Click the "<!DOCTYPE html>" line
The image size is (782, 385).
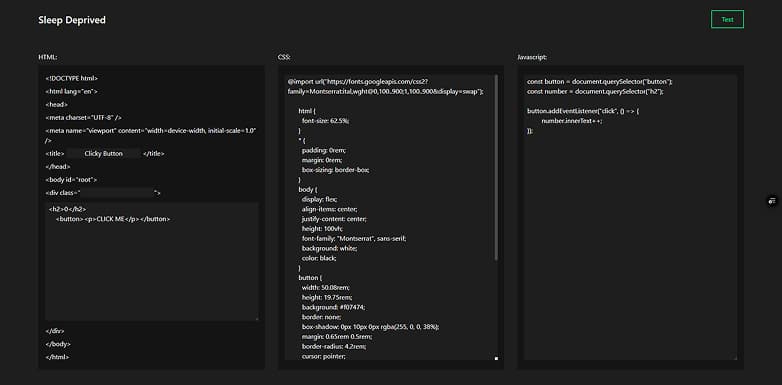[71, 78]
